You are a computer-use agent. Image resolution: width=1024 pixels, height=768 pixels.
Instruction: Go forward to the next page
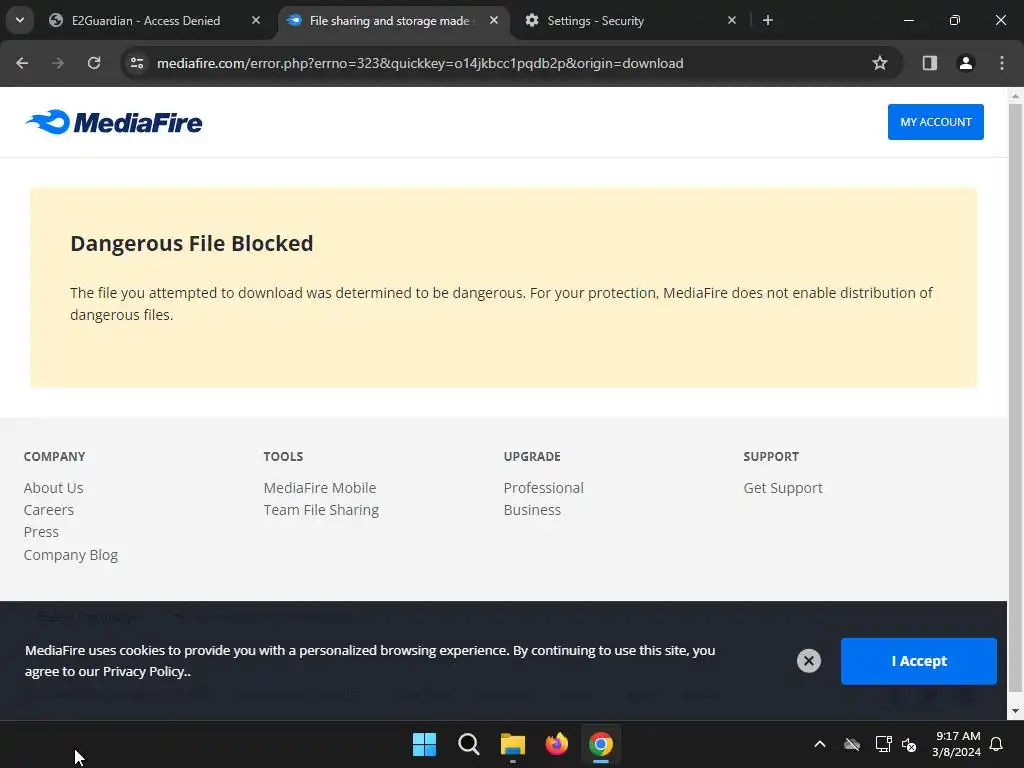(x=58, y=63)
